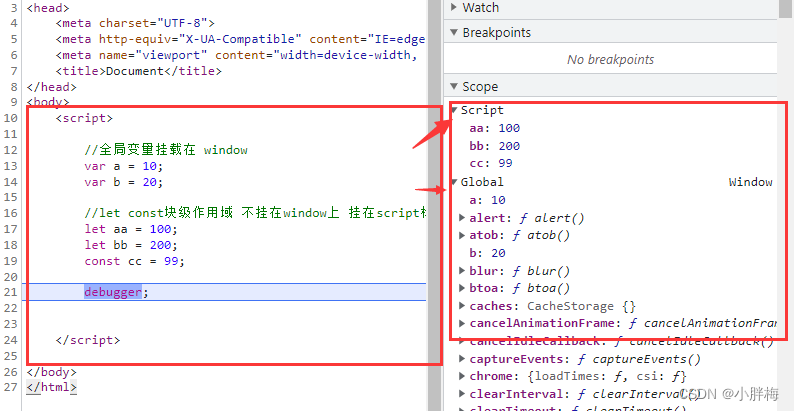Click the 'var b = 20;' code line

(124, 182)
